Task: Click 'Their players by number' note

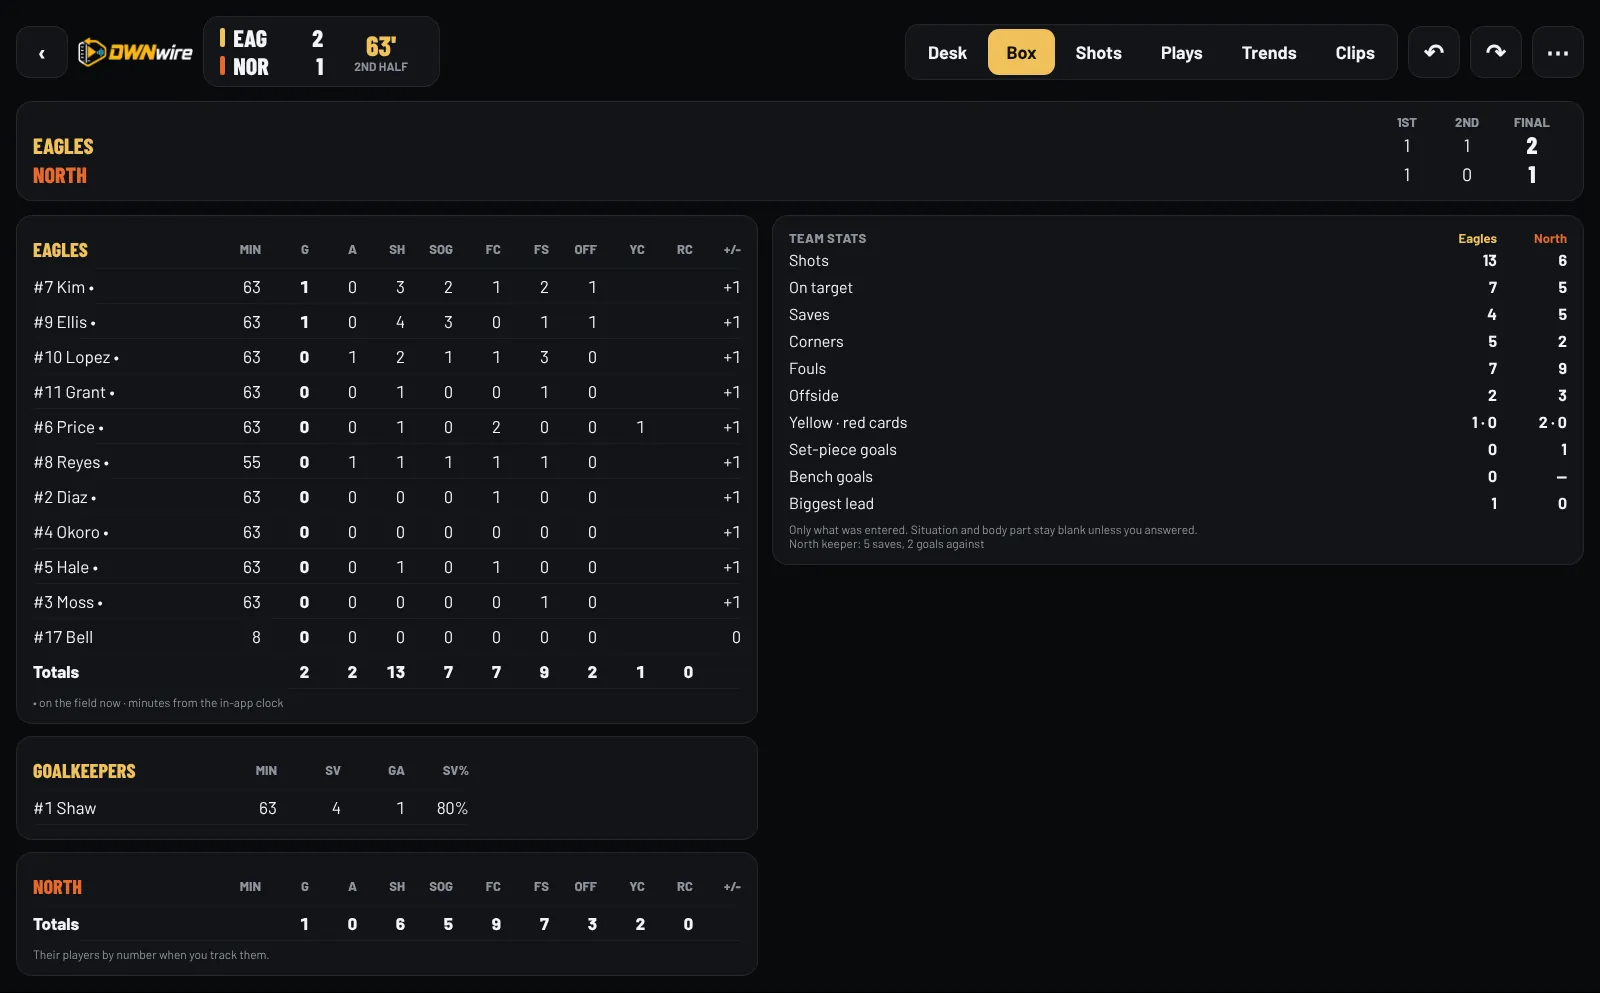Action: point(151,955)
